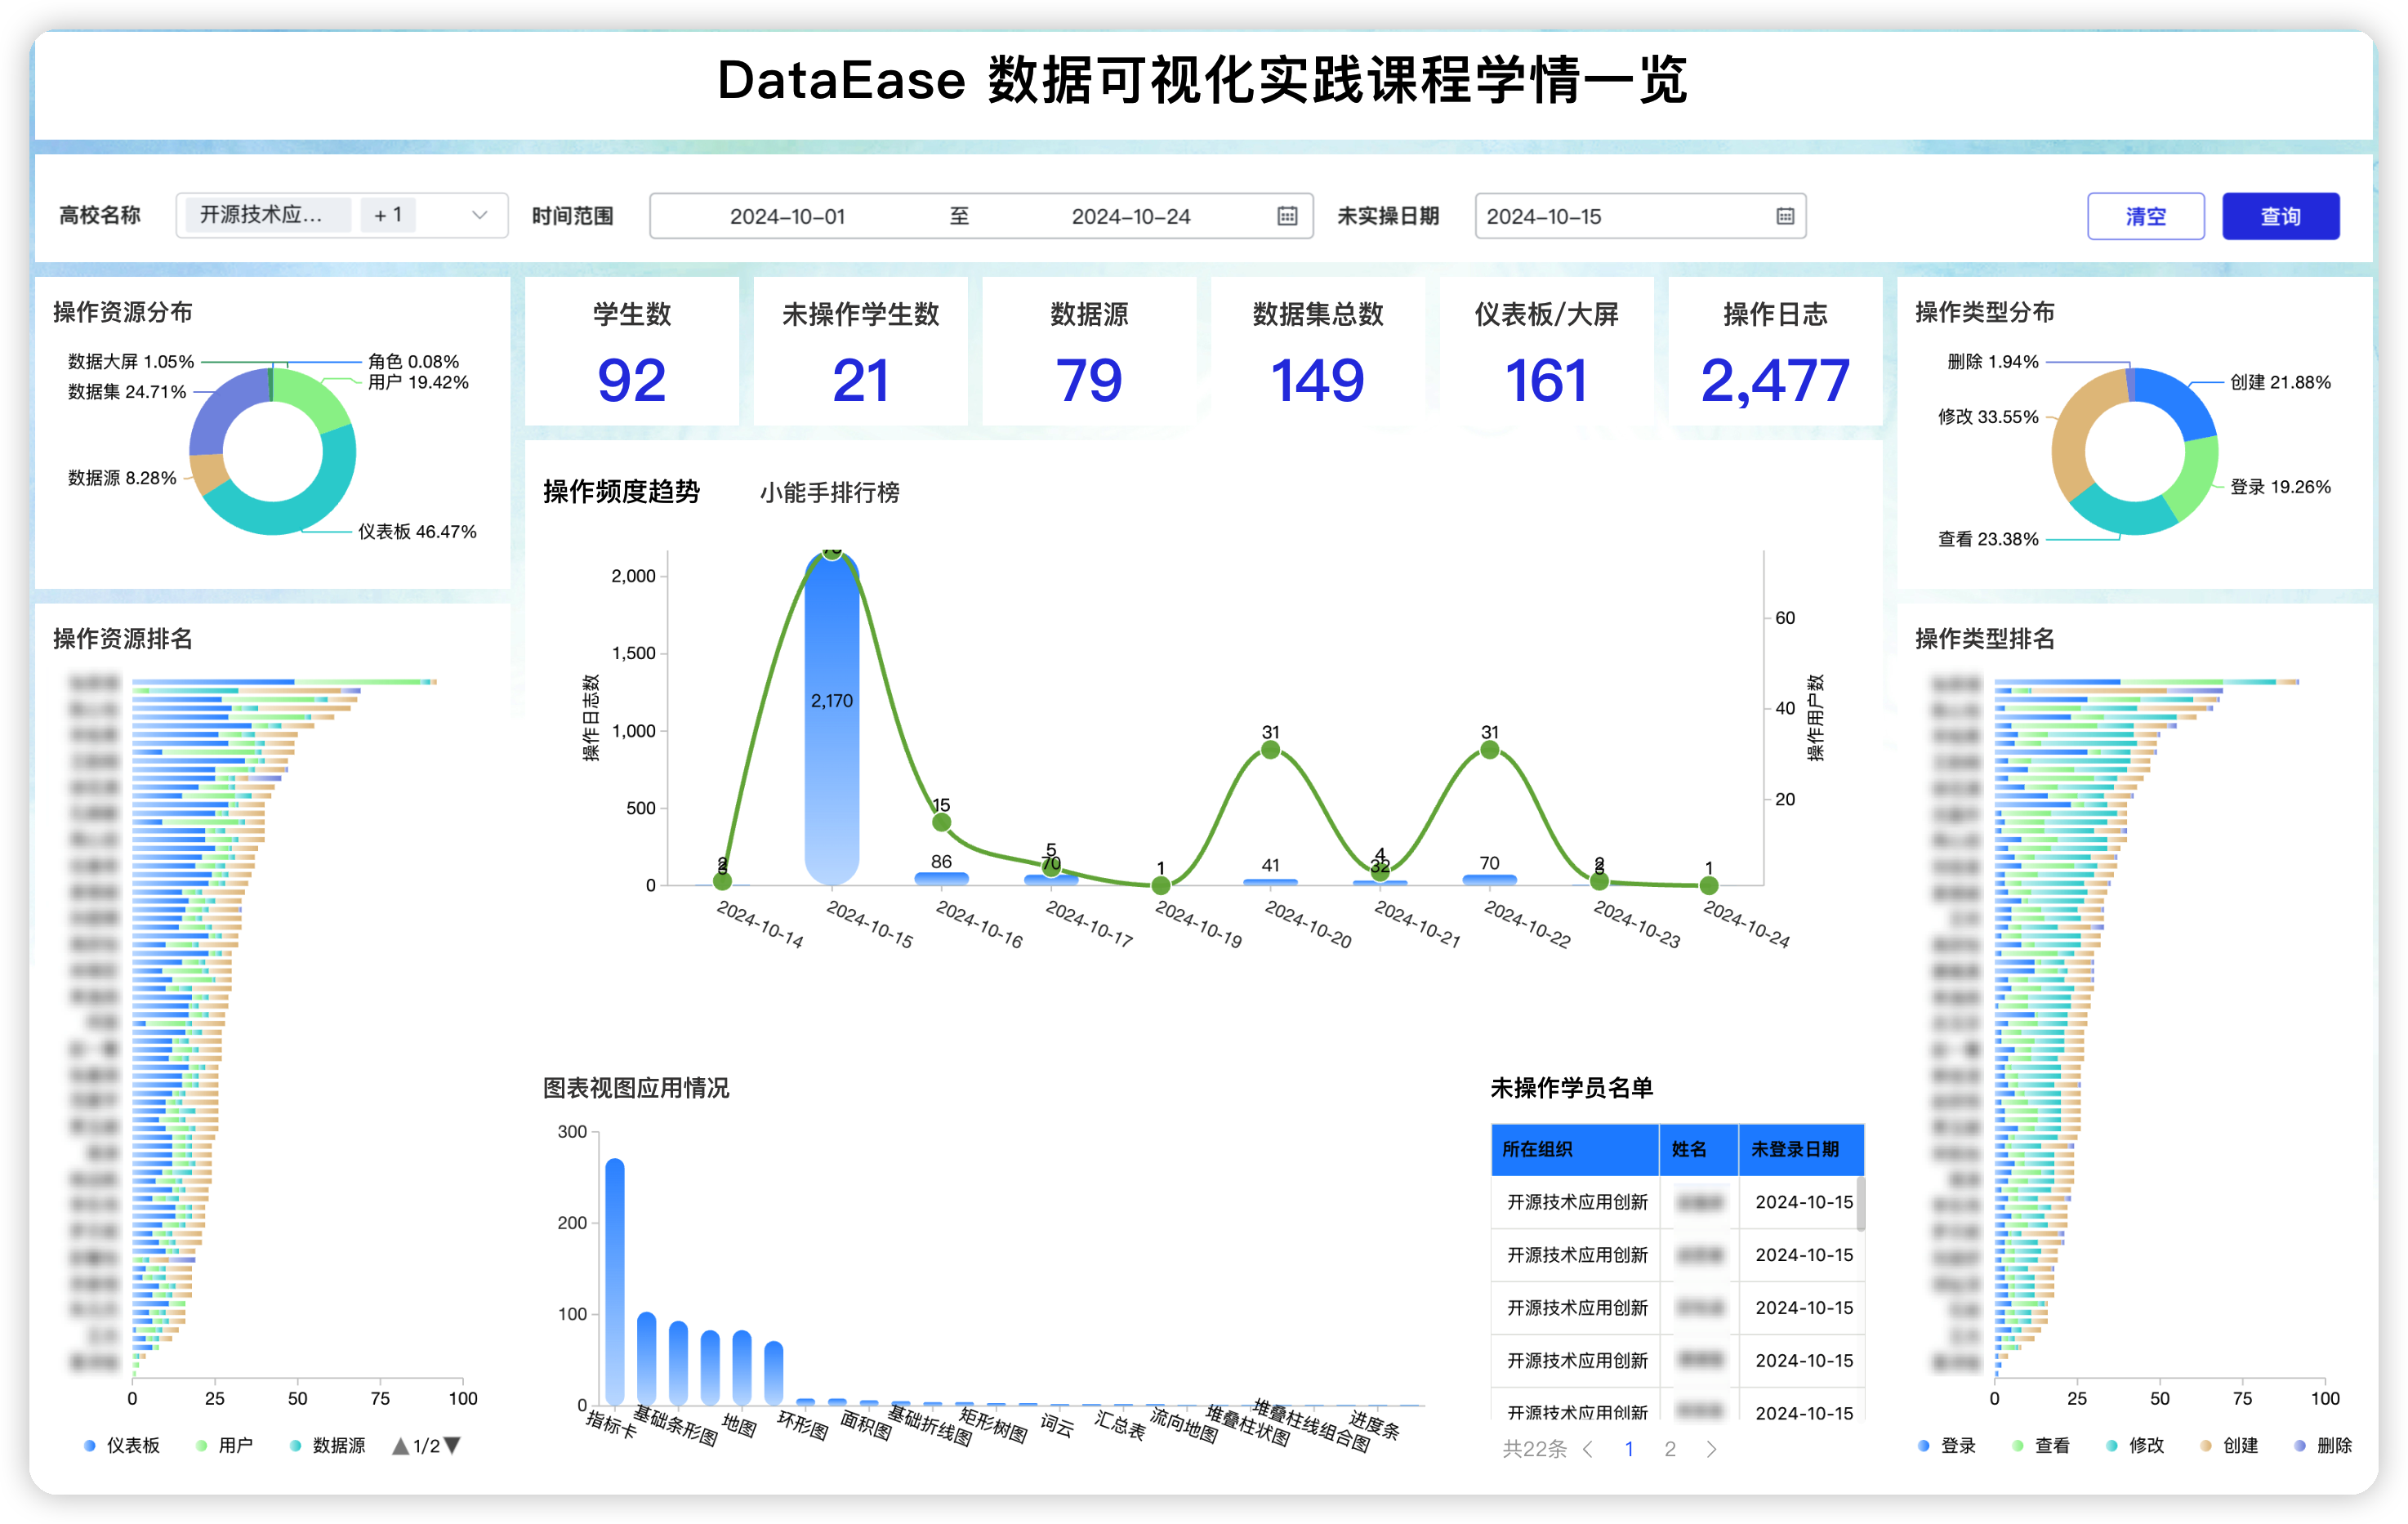
Task: Click the end date 2024-10-24 field
Action: point(1131,216)
